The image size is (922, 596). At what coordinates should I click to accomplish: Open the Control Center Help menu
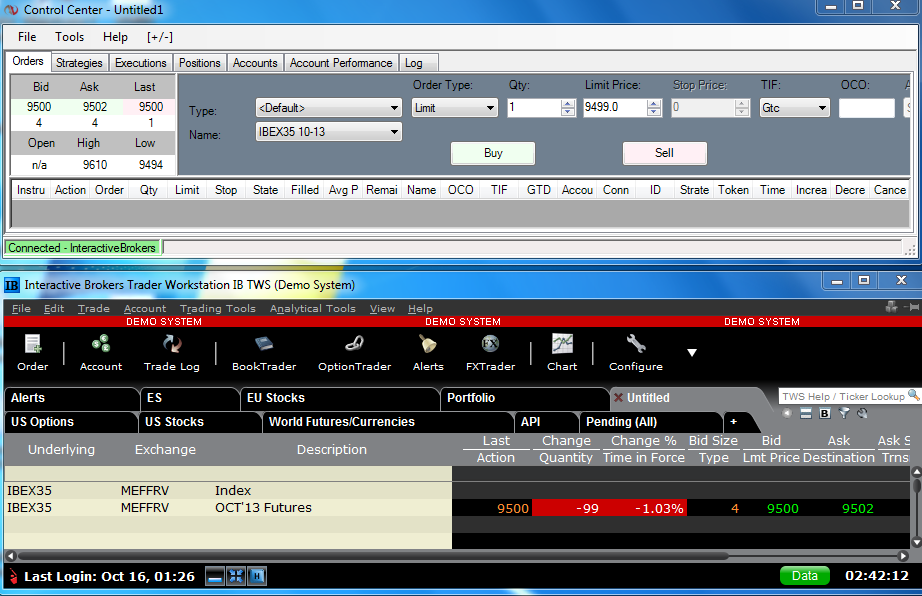pyautogui.click(x=115, y=37)
